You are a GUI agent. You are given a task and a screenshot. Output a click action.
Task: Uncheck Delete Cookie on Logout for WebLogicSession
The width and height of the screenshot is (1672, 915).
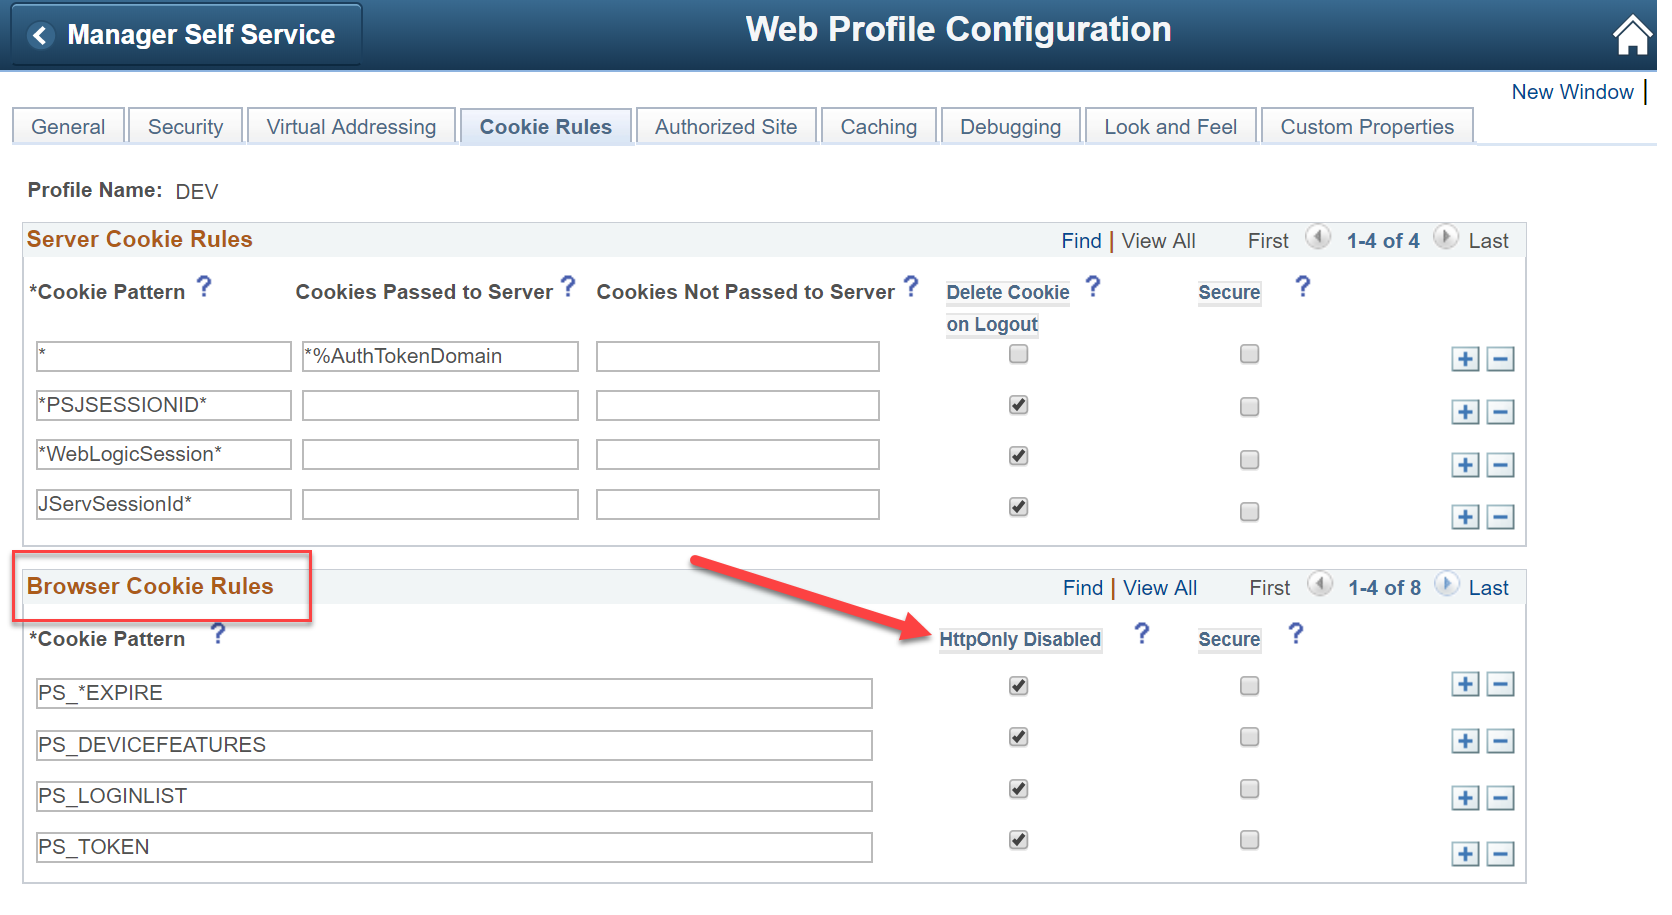click(x=1018, y=456)
